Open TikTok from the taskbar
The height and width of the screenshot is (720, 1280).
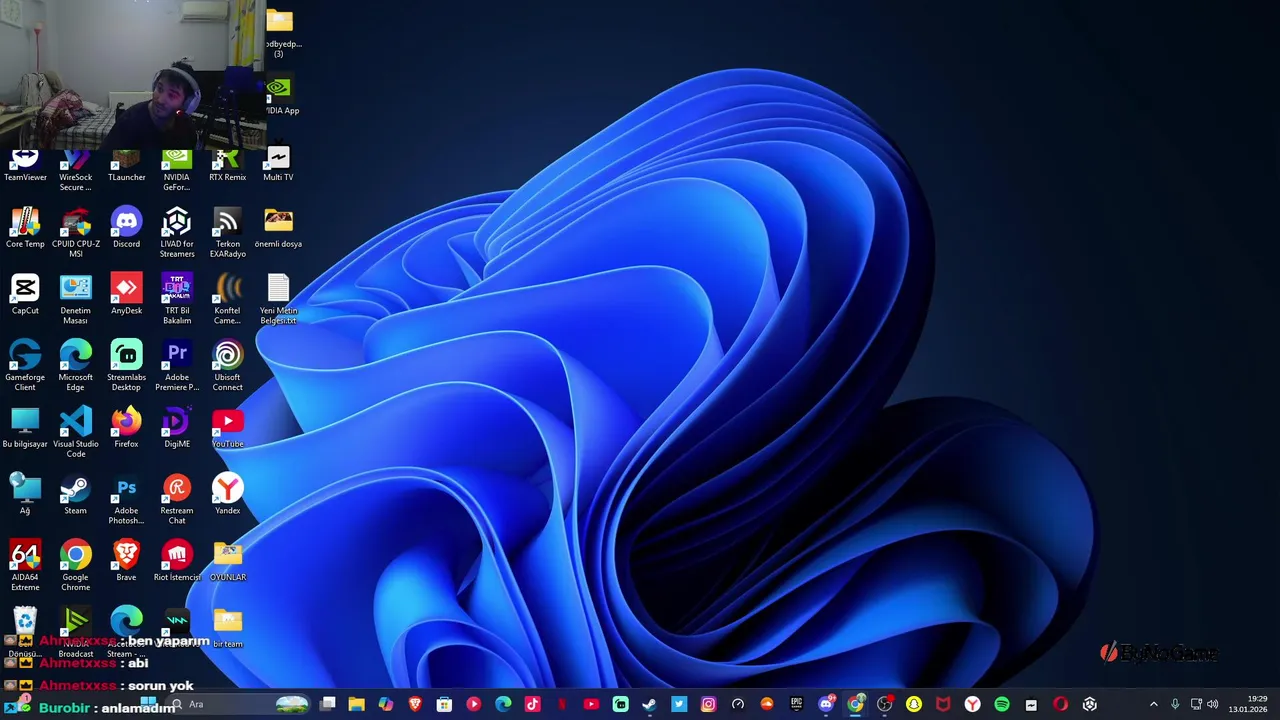pyautogui.click(x=532, y=704)
